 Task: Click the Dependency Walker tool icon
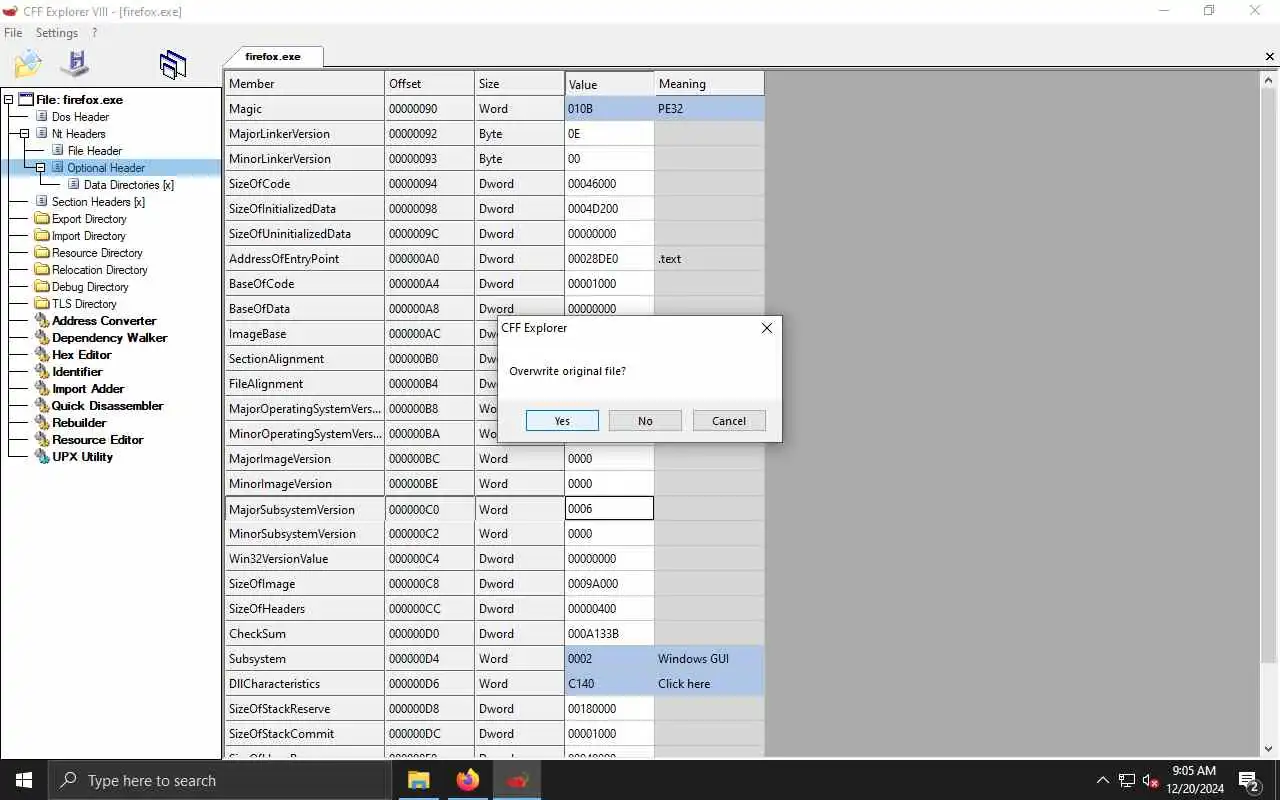42,337
